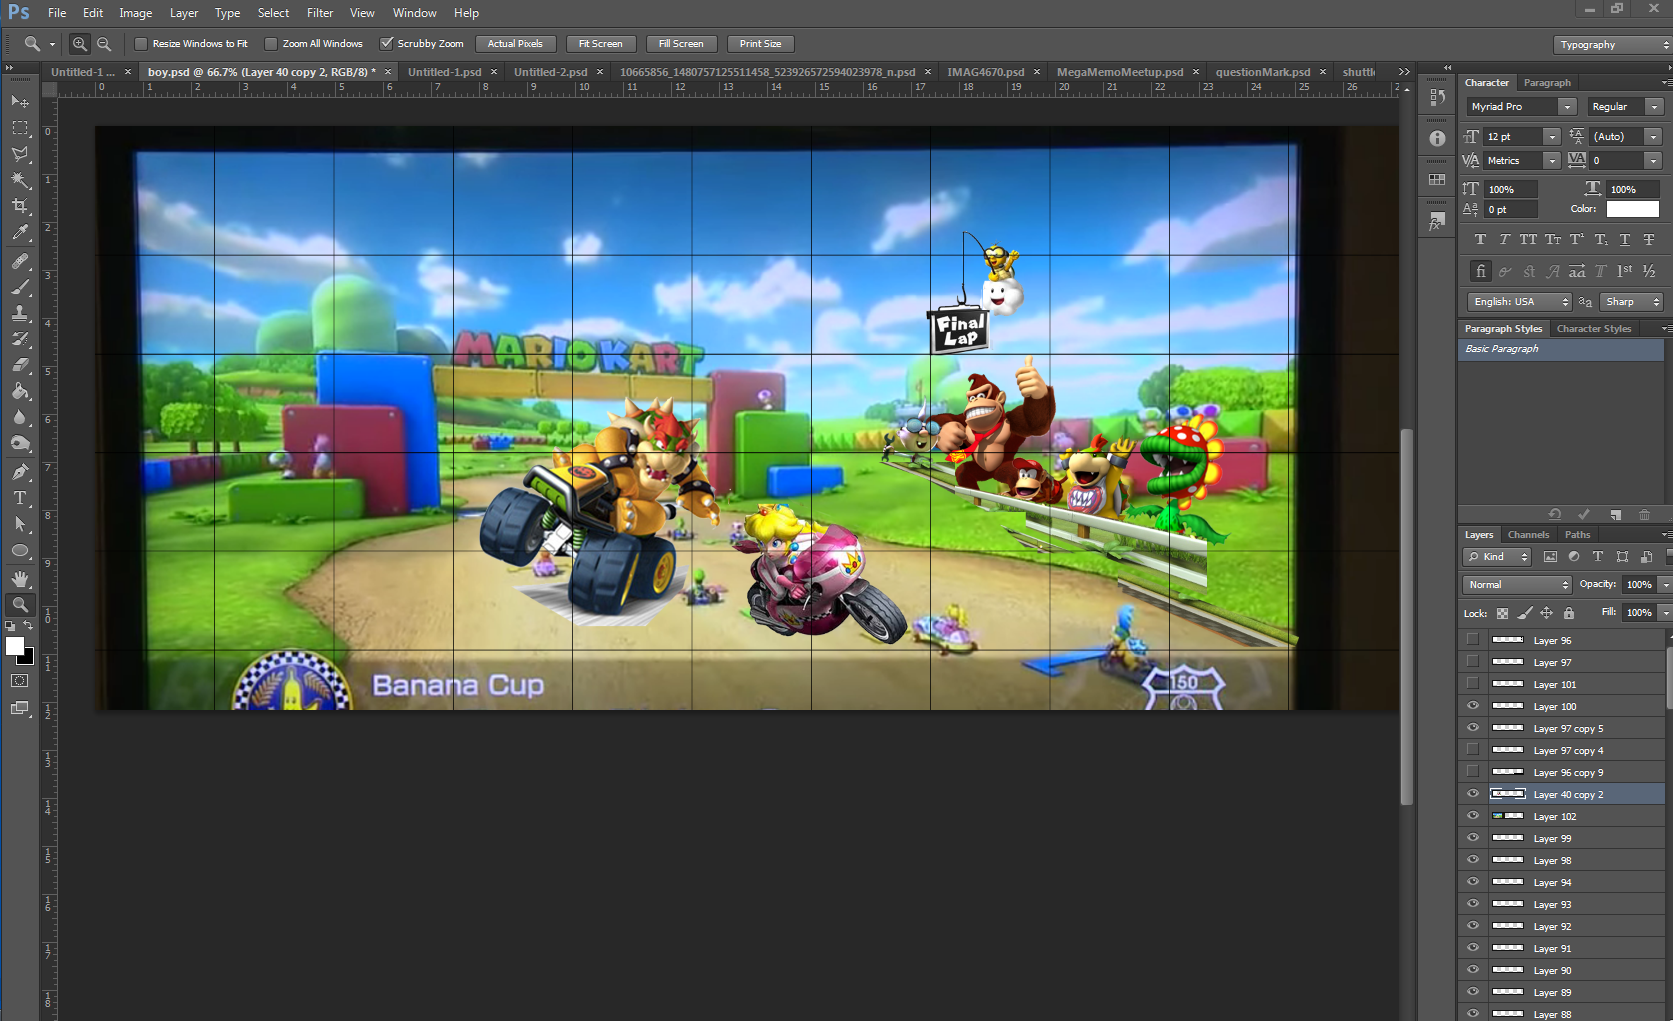1673x1021 pixels.
Task: Click the Print Size button
Action: click(x=760, y=44)
